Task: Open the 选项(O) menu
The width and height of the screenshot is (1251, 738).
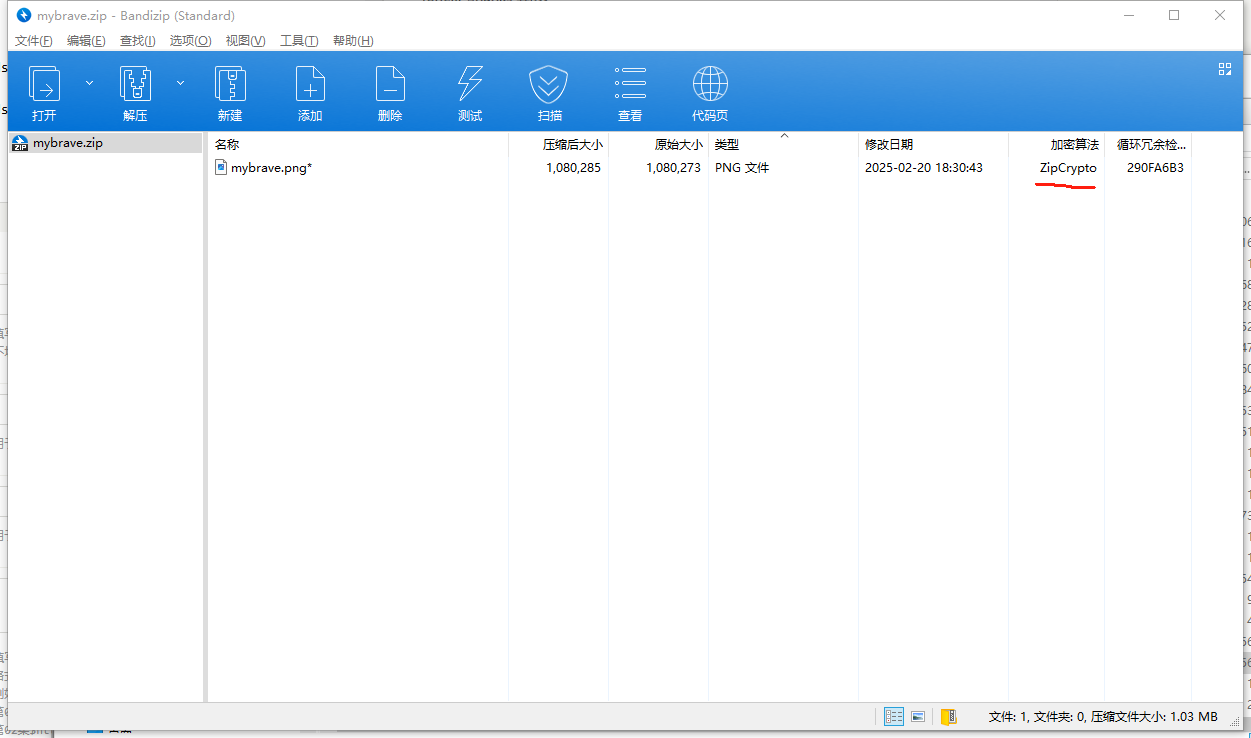Action: (x=190, y=41)
